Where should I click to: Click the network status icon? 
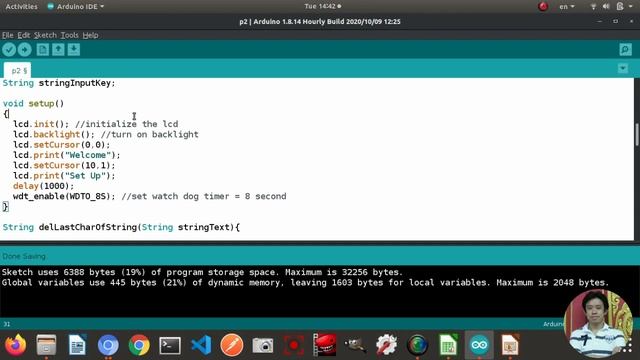(x=593, y=7)
